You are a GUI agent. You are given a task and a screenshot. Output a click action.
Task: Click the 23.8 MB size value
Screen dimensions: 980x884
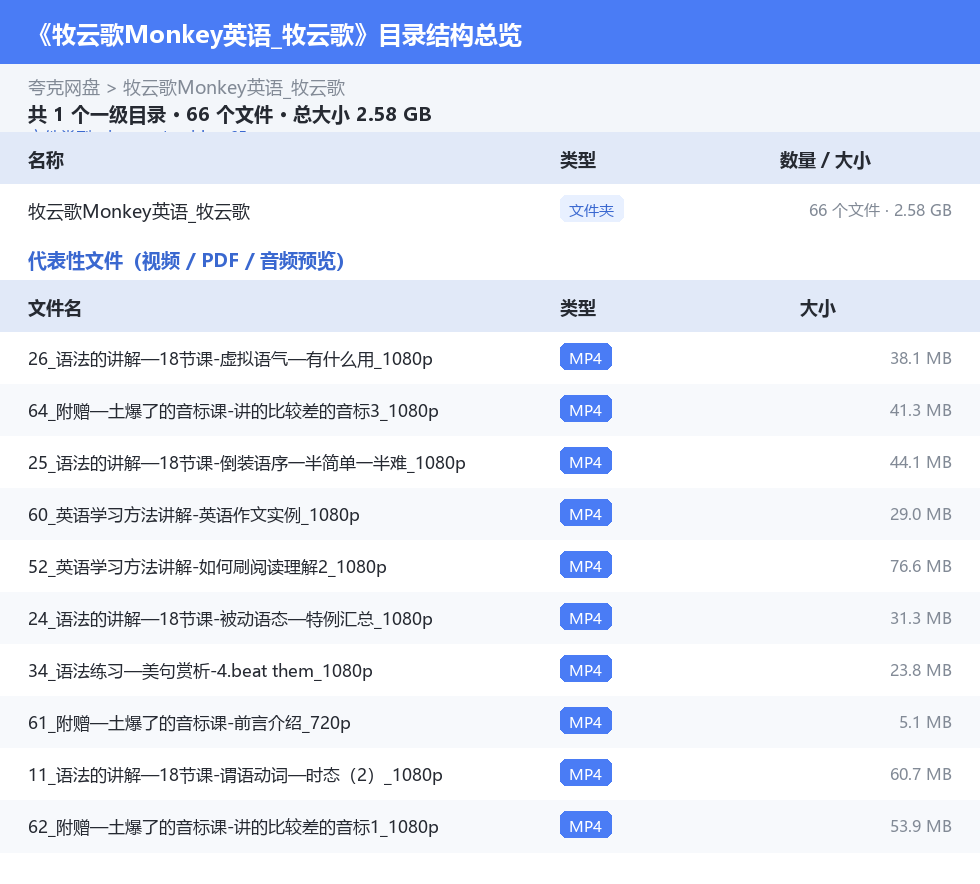(921, 670)
